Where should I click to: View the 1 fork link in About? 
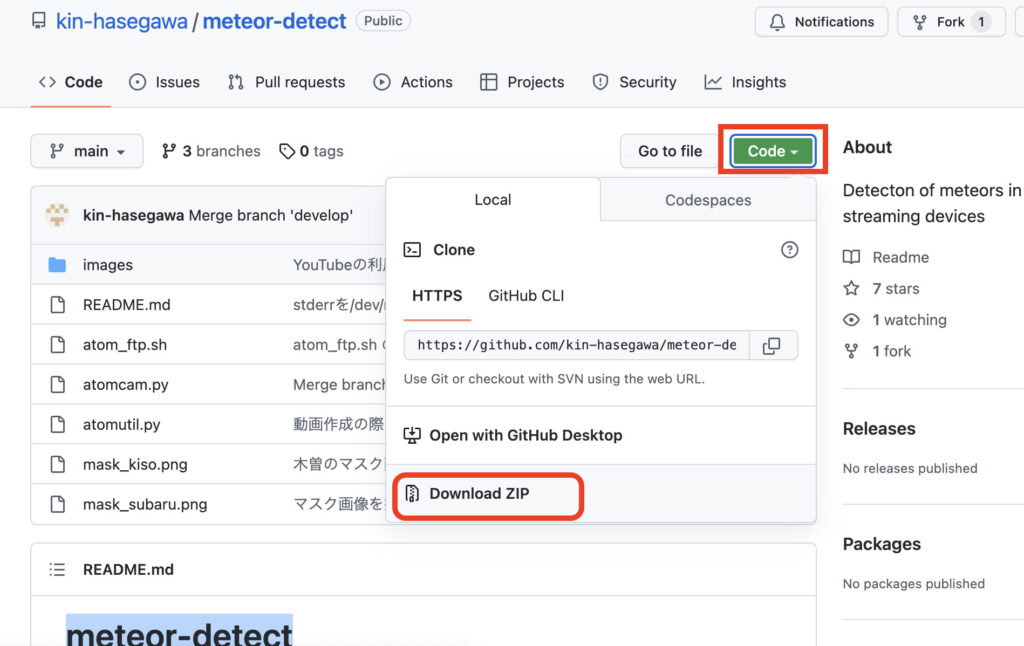[x=892, y=351]
